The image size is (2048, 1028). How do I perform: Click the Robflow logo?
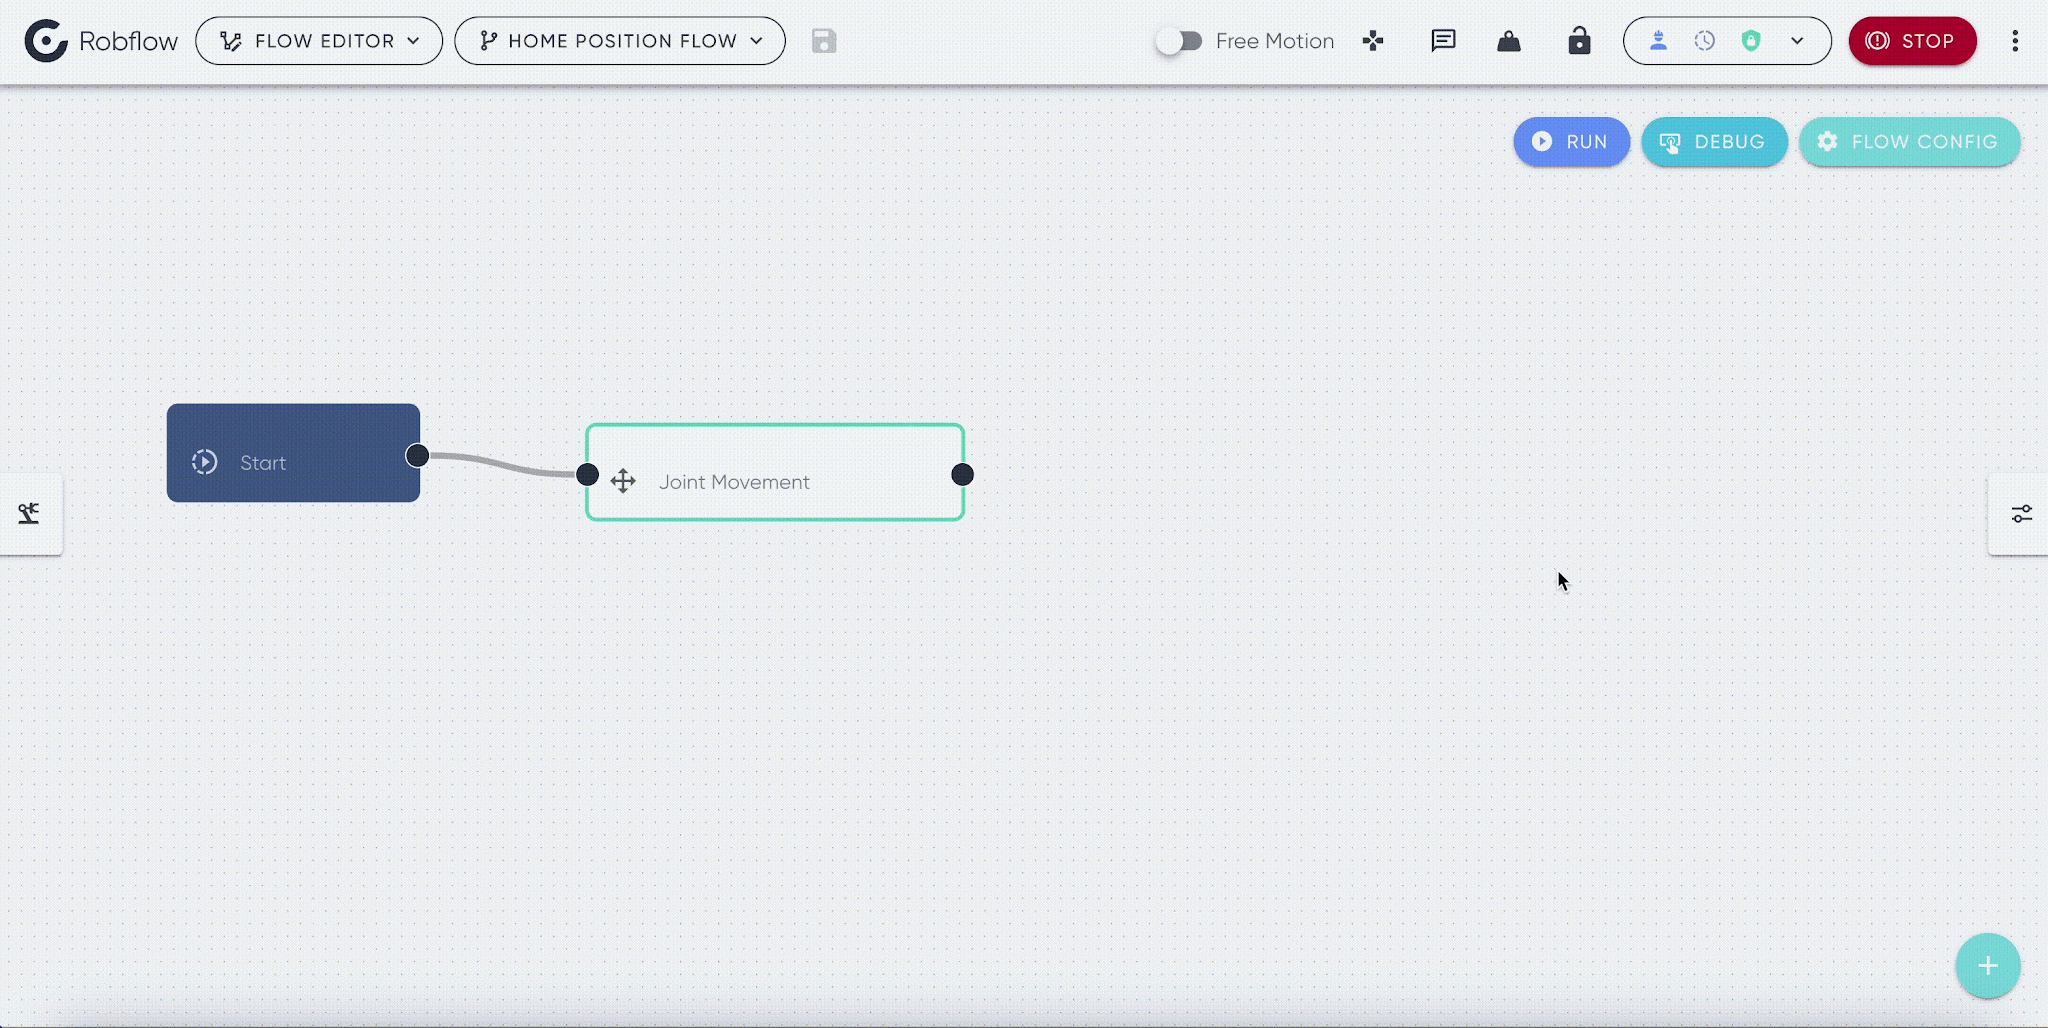click(101, 41)
